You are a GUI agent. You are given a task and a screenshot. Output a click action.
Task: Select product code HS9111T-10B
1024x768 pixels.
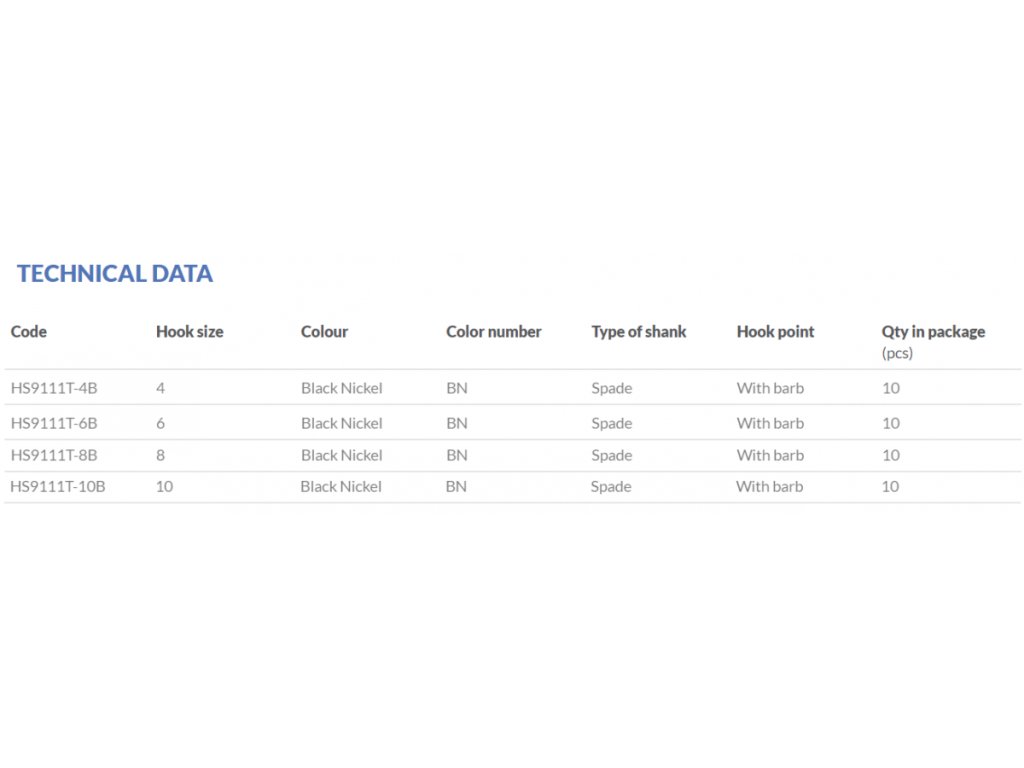(x=58, y=487)
